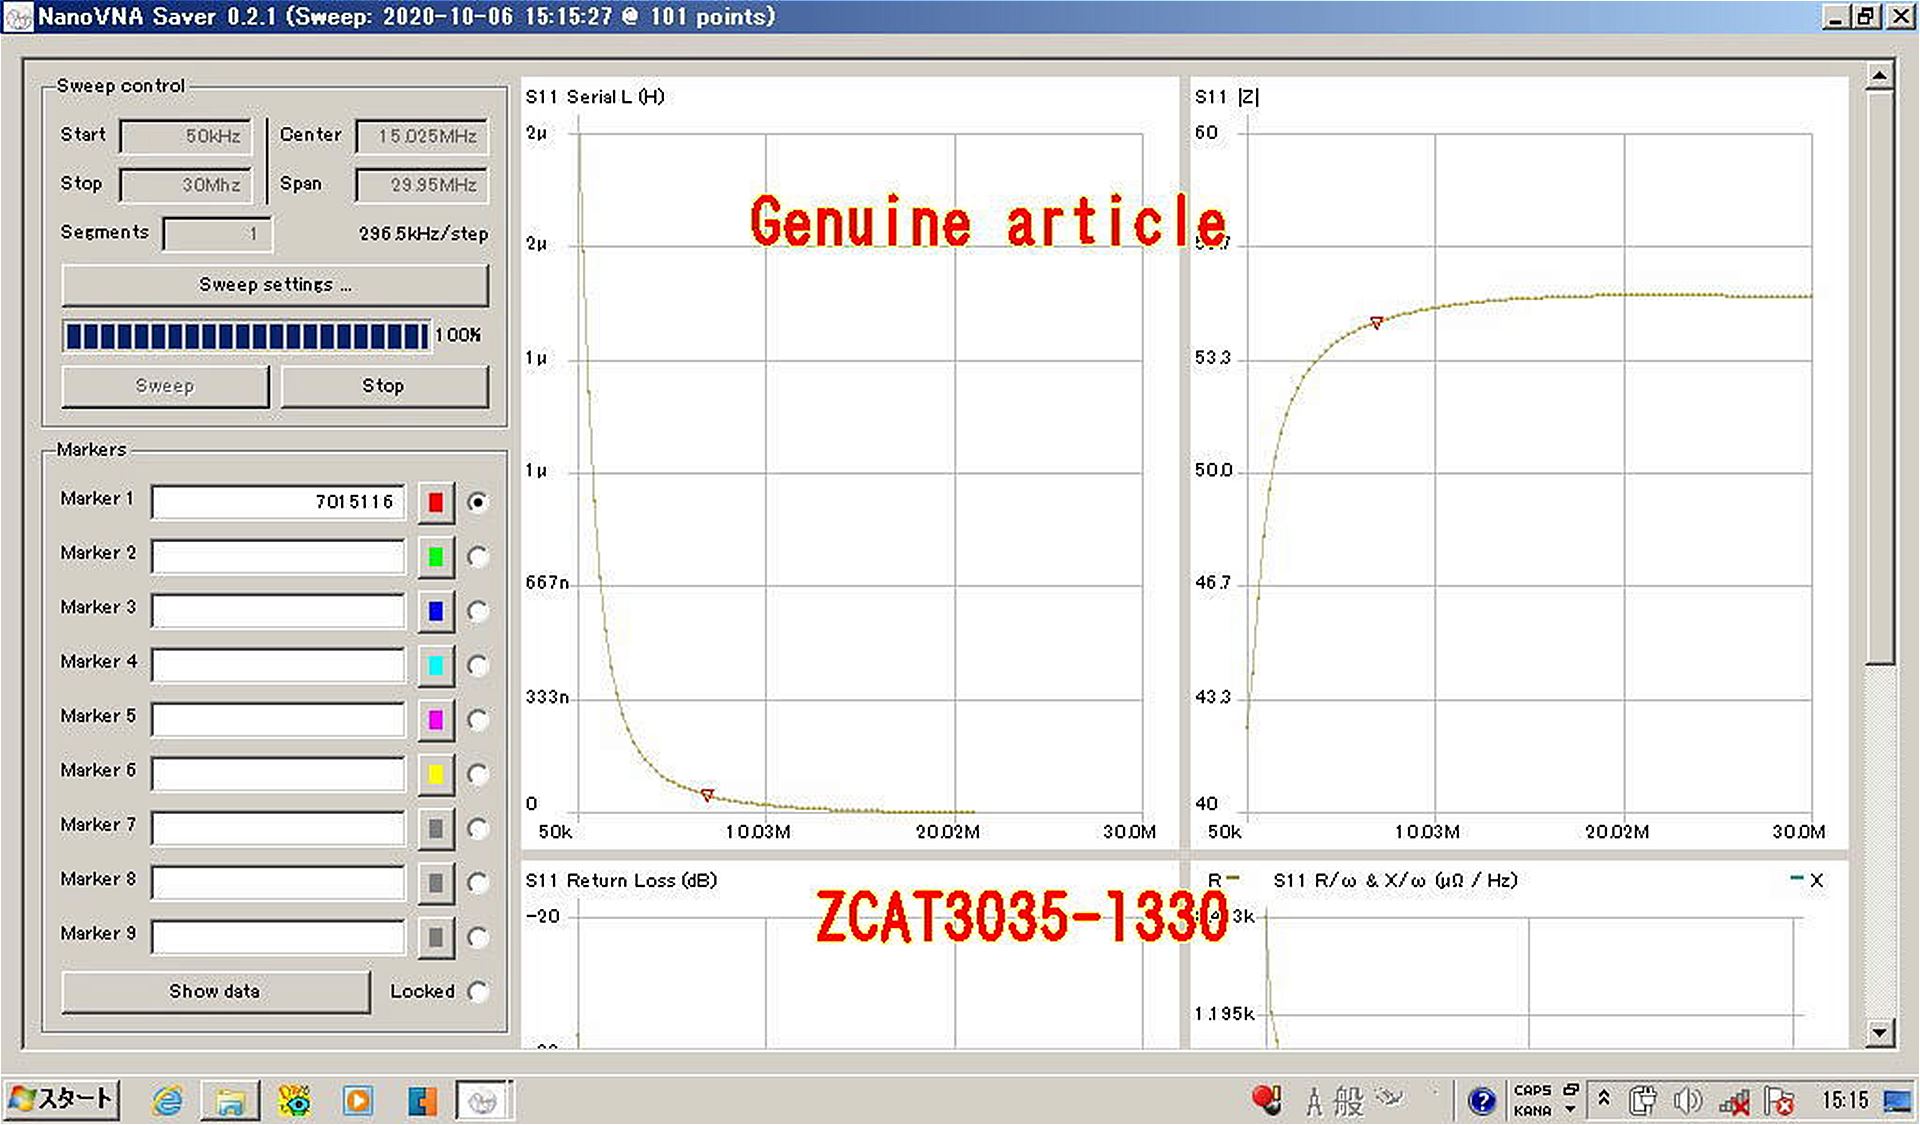Screen dimensions: 1920x1125
Task: Open the file explorer folder taskbar icon
Action: click(230, 1101)
